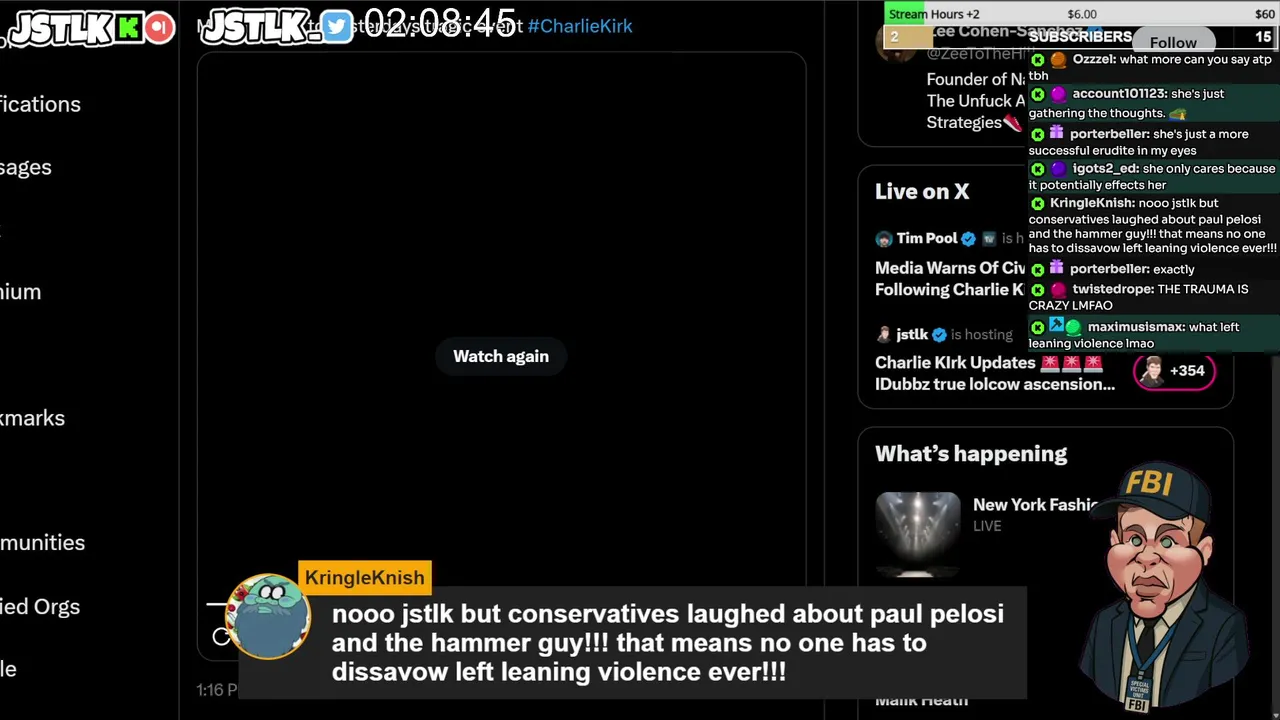The height and width of the screenshot is (720, 1280).
Task: Click the Live on X heading
Action: pos(922,191)
